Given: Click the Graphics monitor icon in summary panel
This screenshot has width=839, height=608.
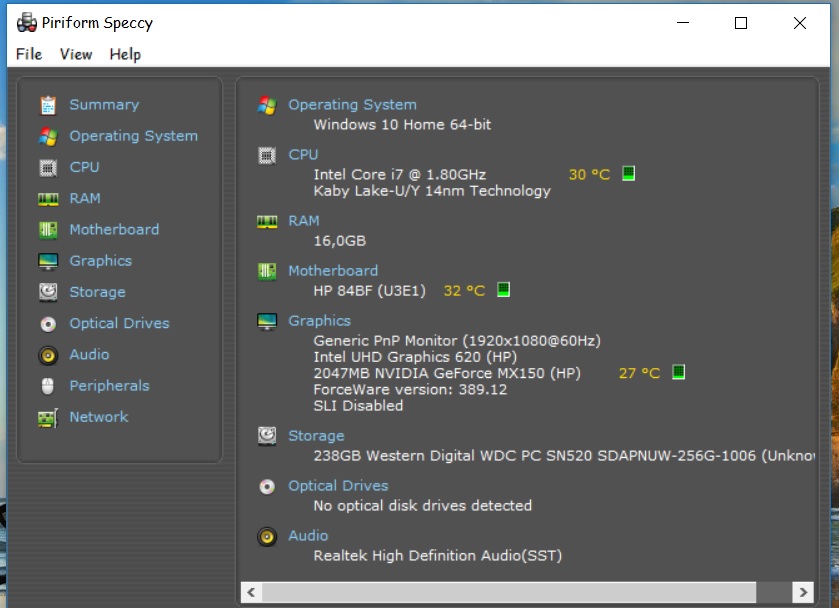Looking at the screenshot, I should pyautogui.click(x=267, y=321).
